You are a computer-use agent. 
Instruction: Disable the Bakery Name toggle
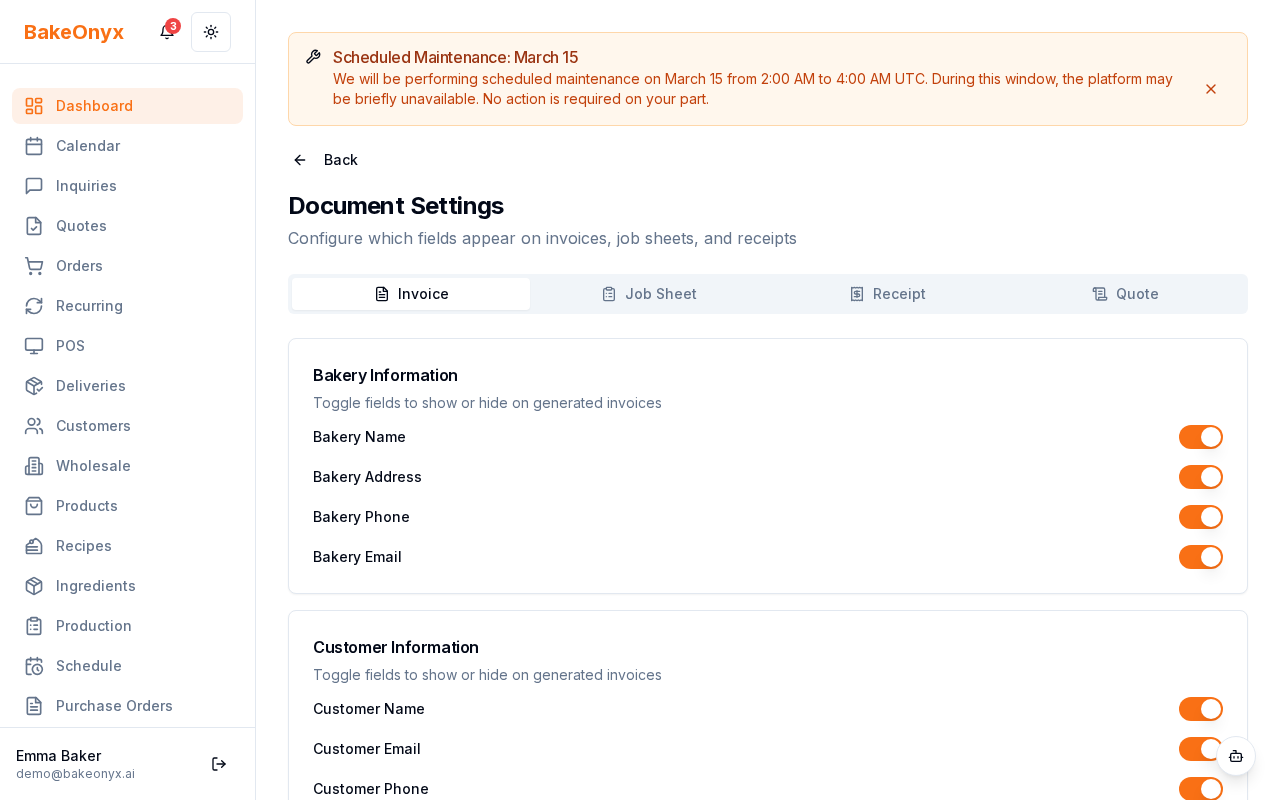(1200, 437)
